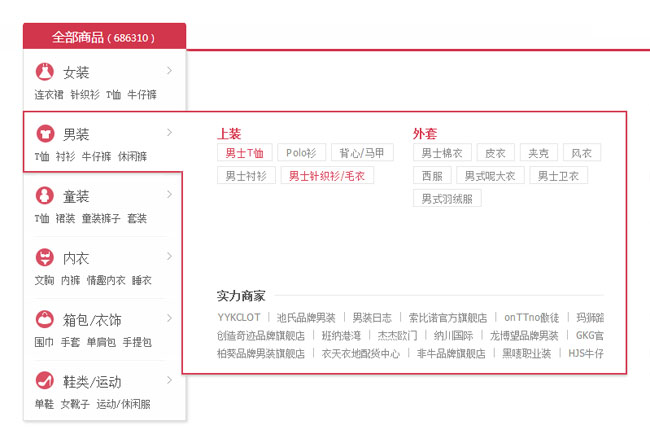Click 连衣裙 under 女装
The image size is (650, 443).
(49, 95)
